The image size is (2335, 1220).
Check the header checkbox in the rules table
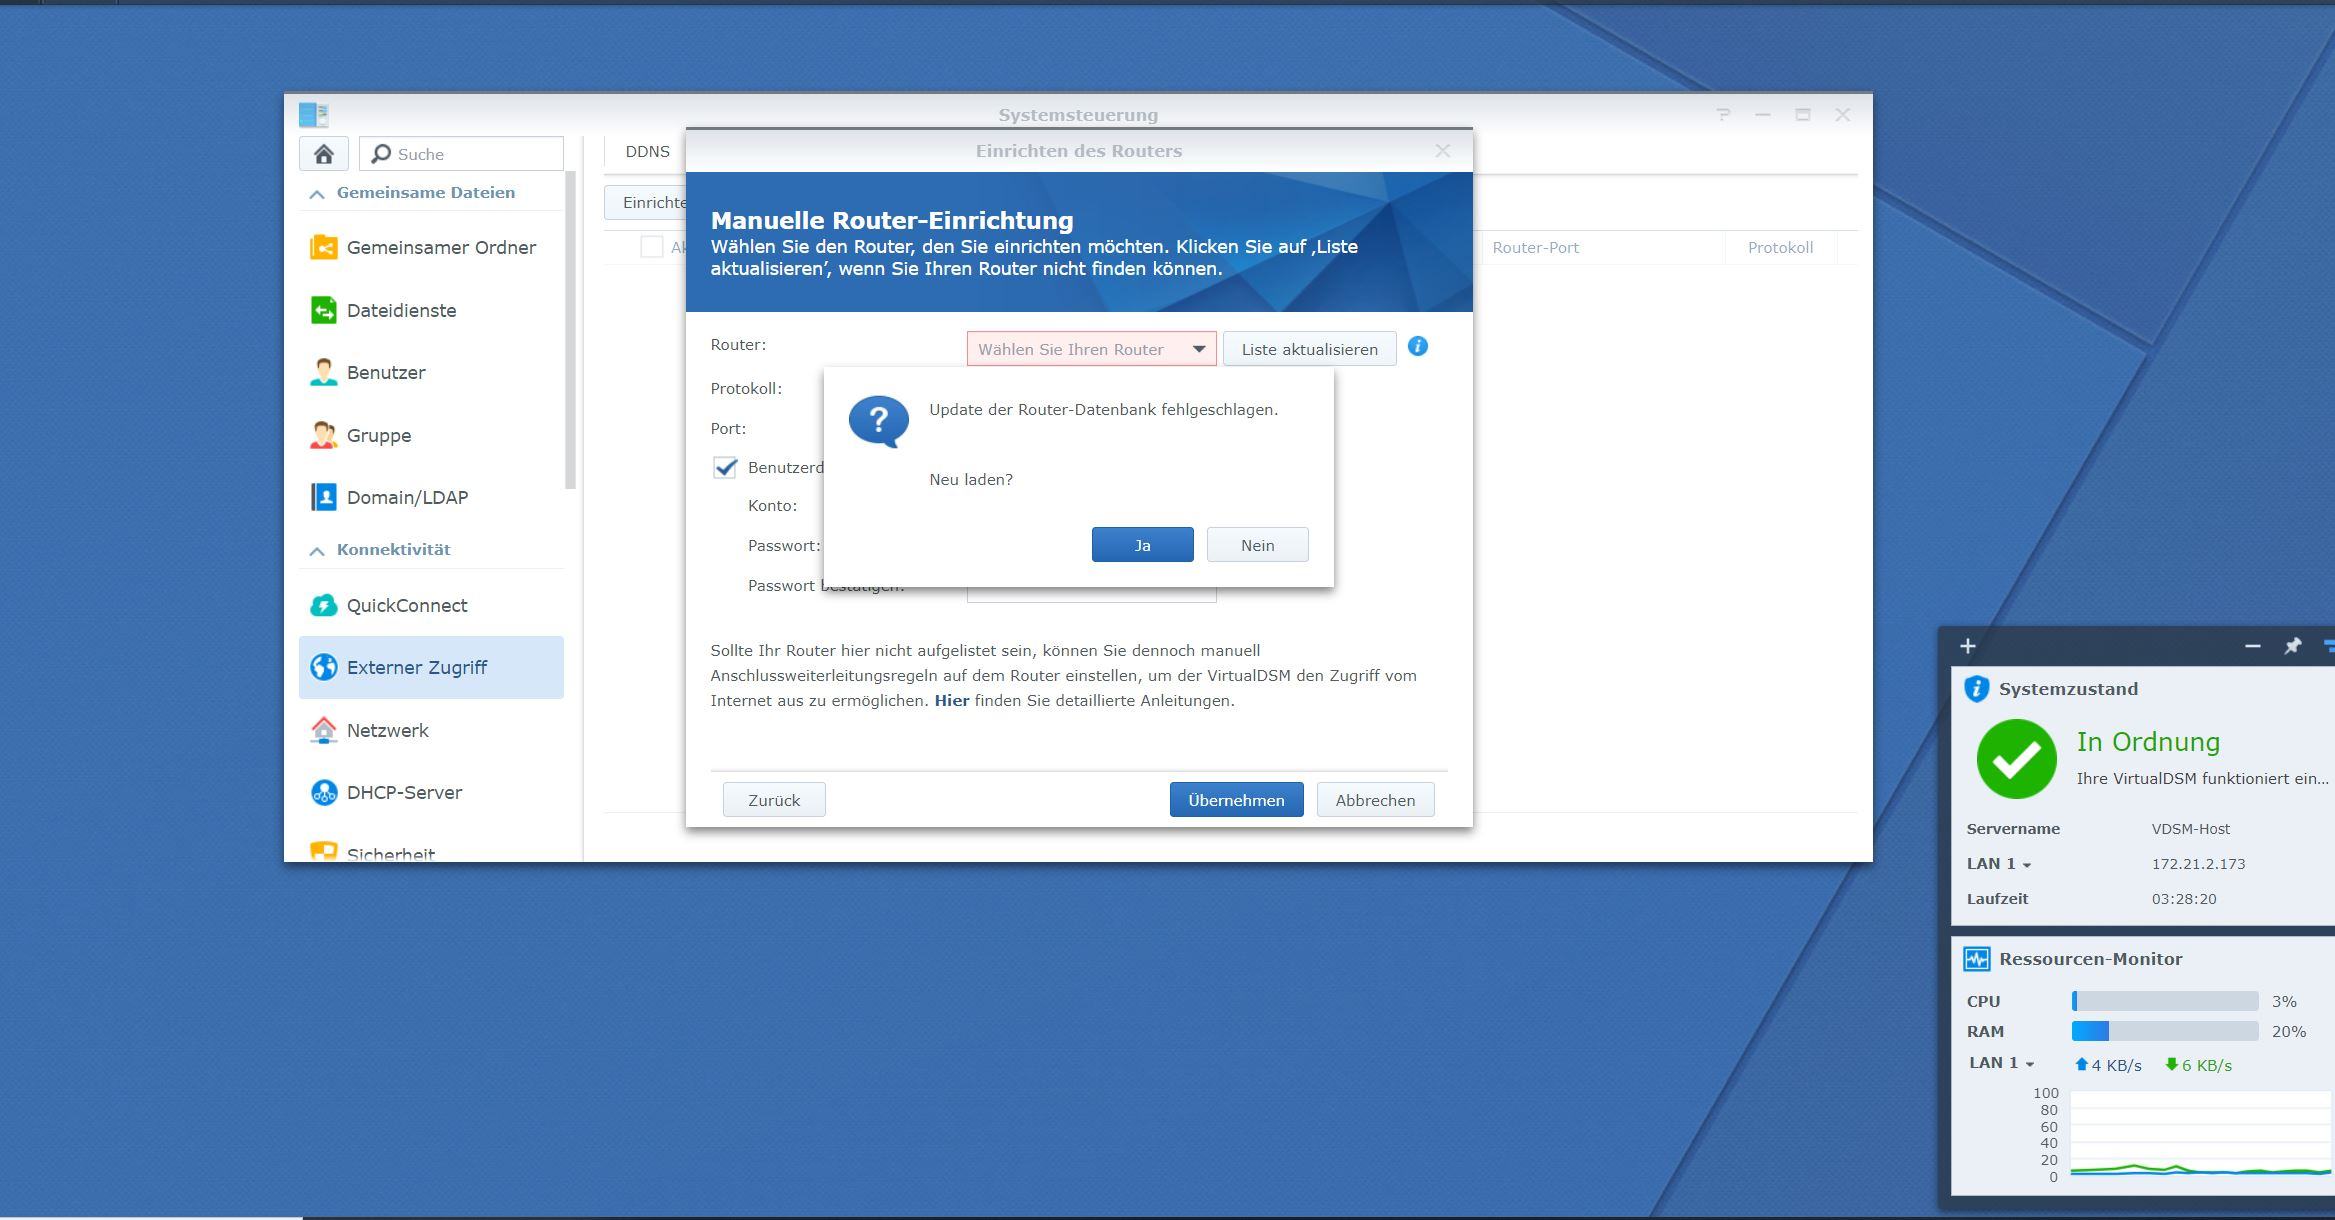point(651,247)
